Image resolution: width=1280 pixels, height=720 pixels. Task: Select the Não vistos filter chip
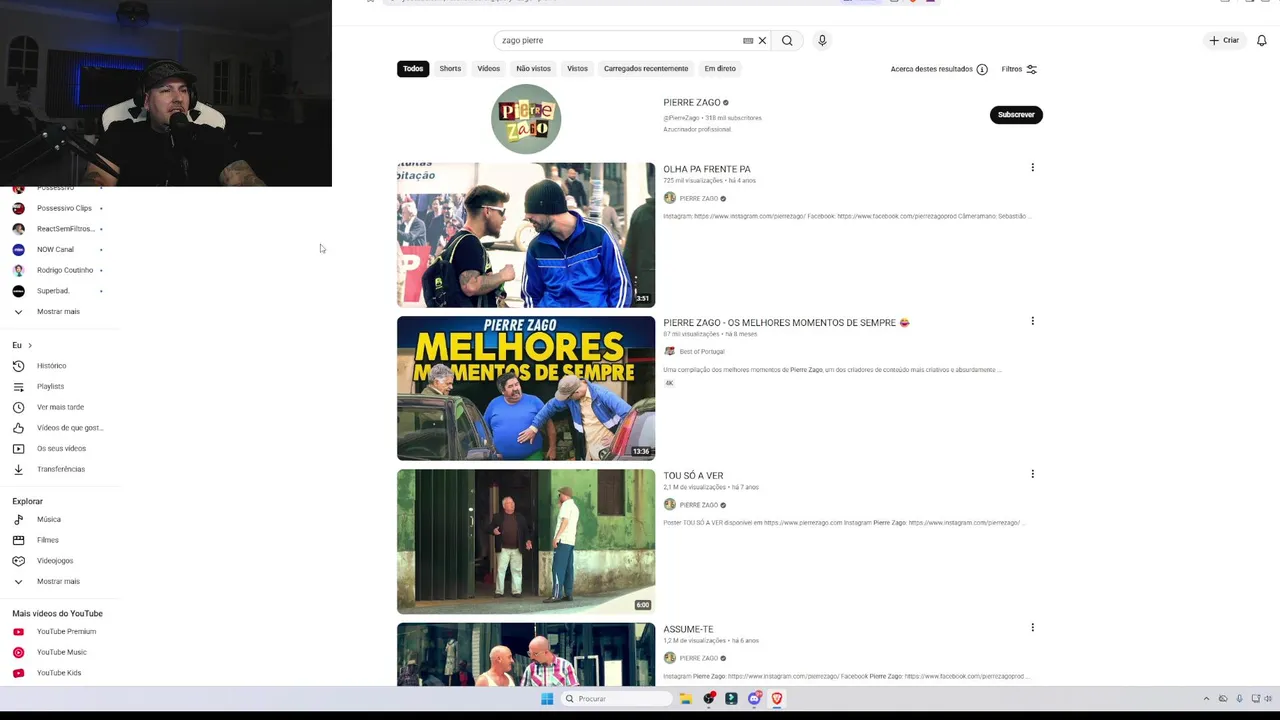coord(534,69)
